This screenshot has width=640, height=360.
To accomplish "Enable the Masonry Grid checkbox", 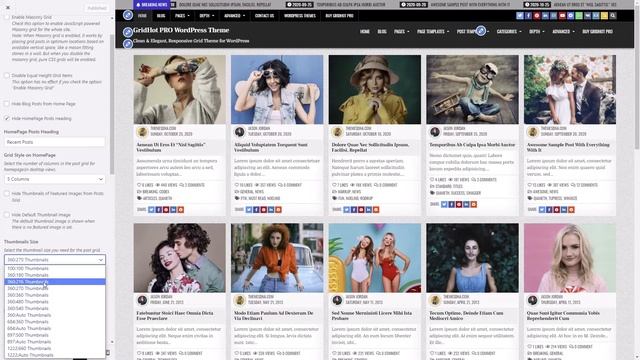I will click(x=7, y=18).
